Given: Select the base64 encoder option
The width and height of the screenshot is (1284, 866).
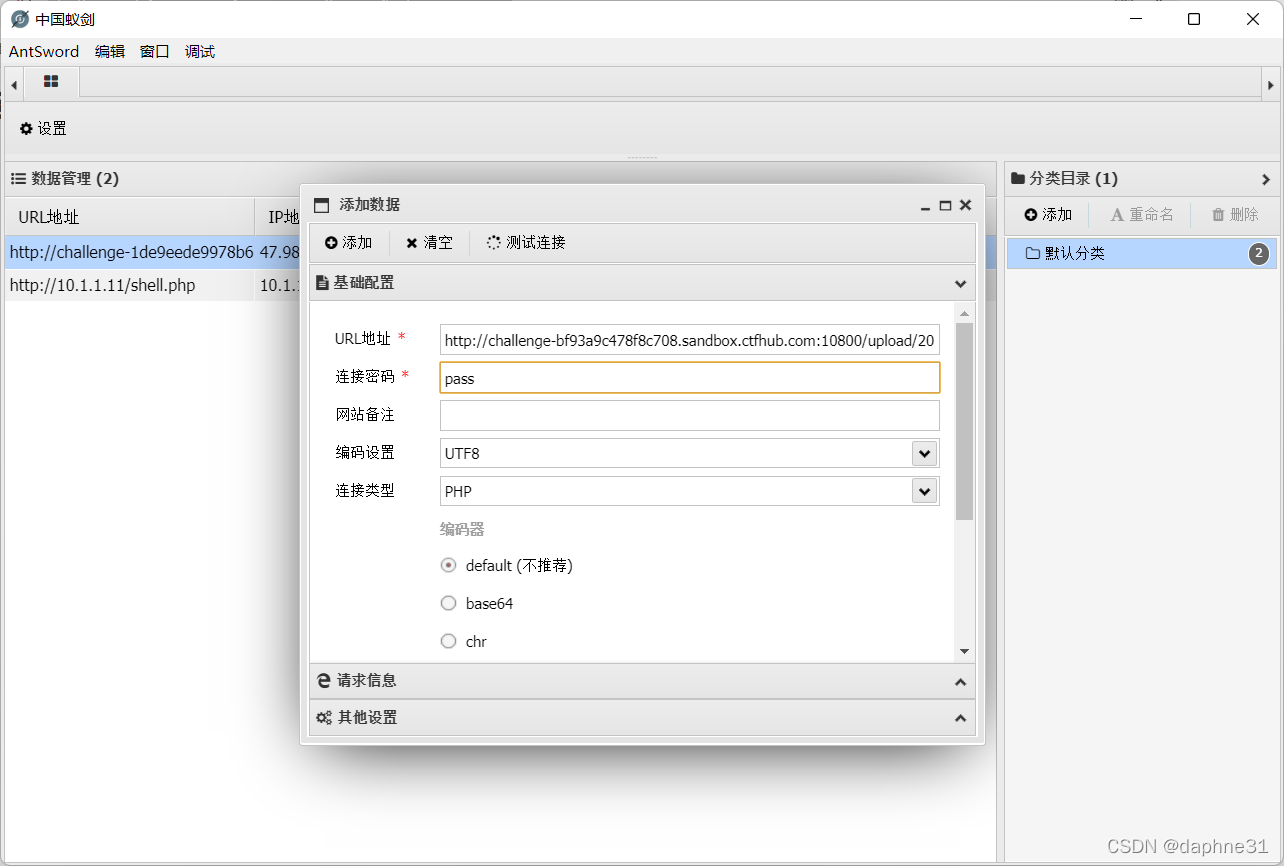Looking at the screenshot, I should tap(449, 604).
